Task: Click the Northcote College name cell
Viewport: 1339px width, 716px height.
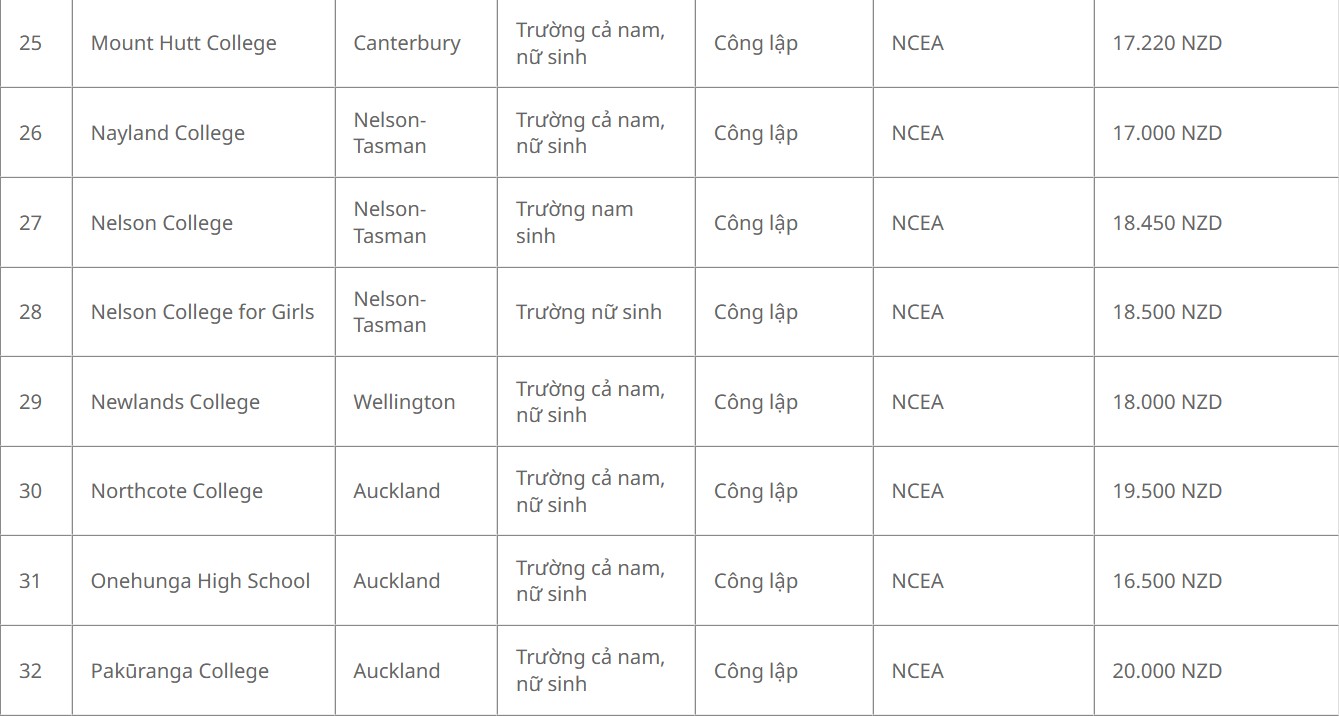Action: 176,491
